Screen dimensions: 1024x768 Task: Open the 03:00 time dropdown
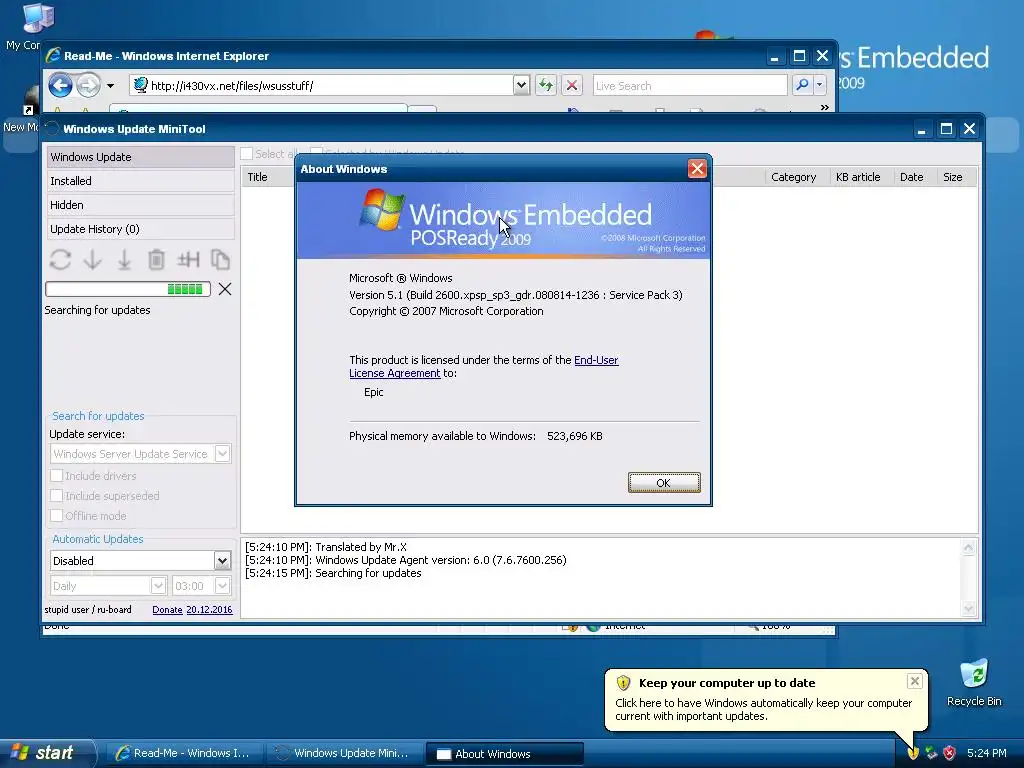pyautogui.click(x=222, y=586)
